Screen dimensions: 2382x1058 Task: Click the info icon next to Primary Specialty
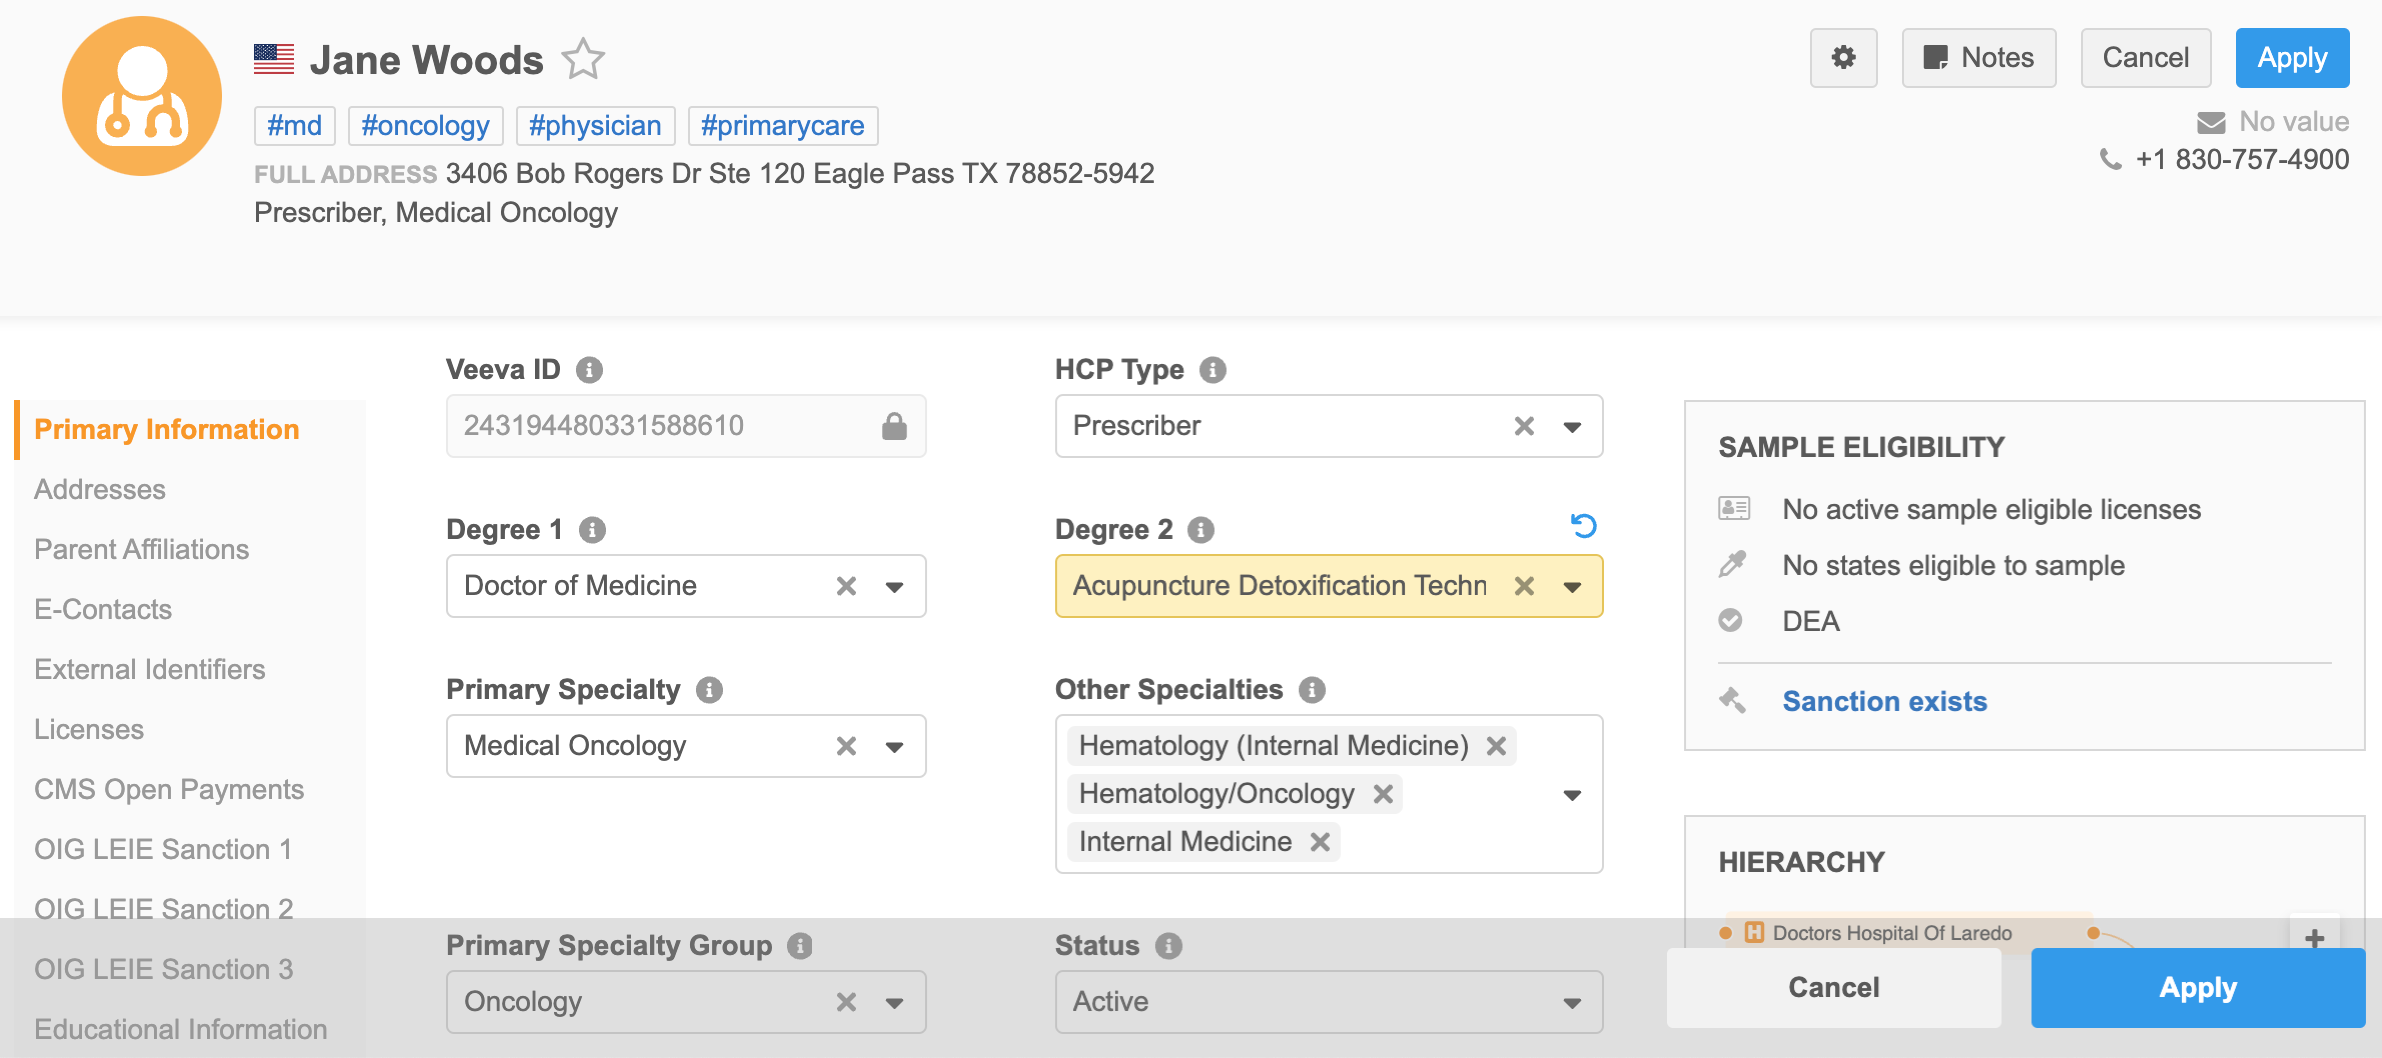709,690
